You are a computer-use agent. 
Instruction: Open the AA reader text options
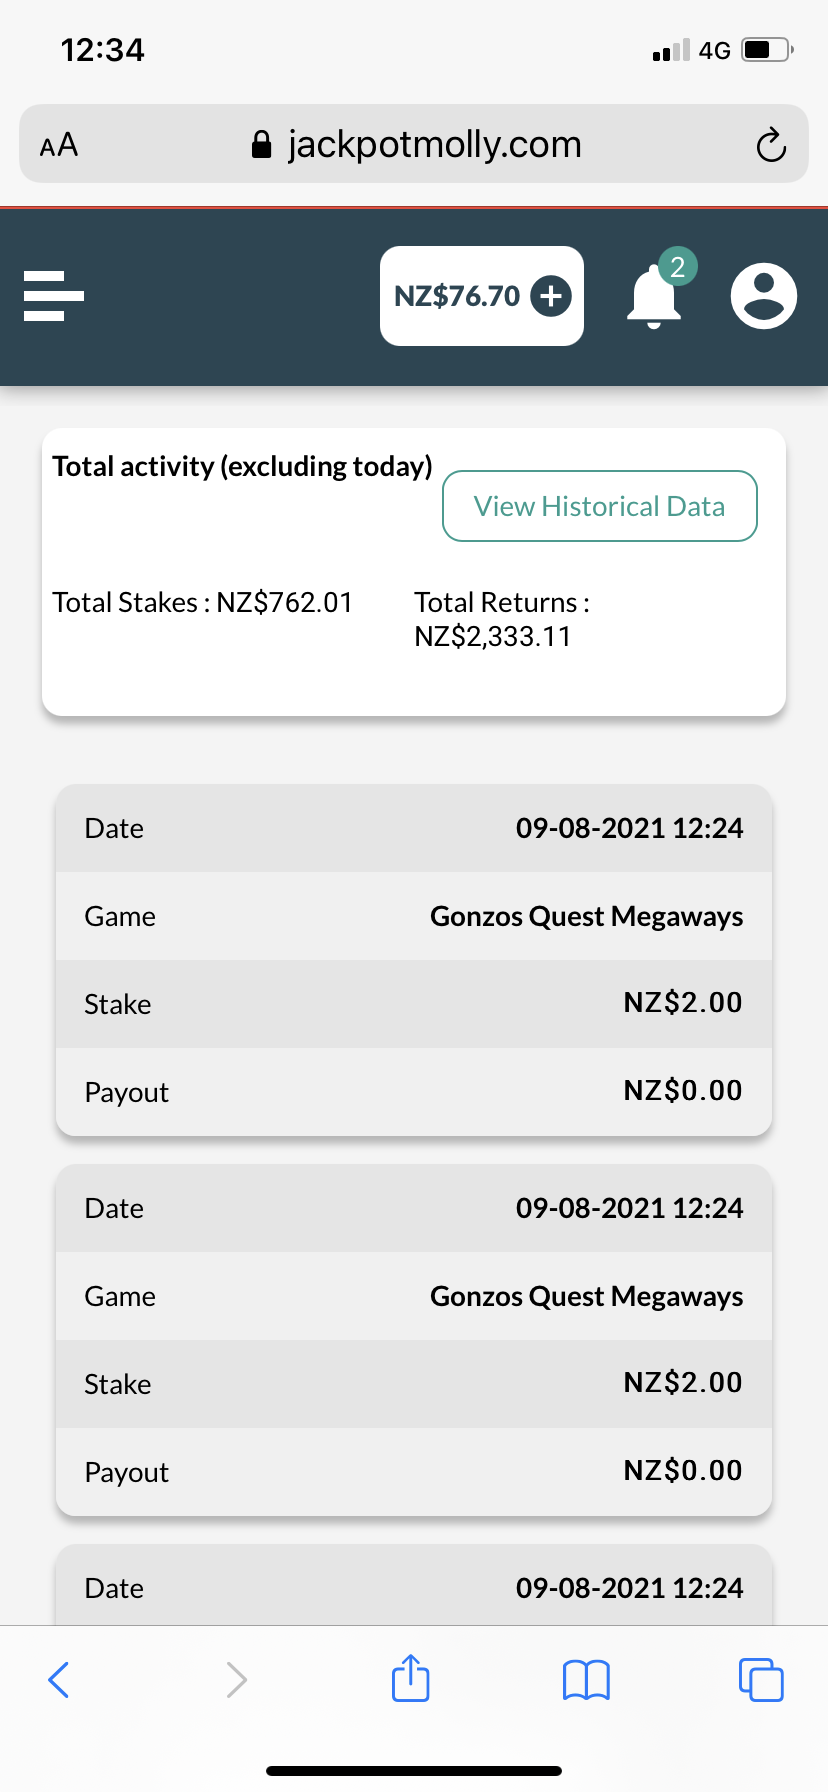point(59,145)
